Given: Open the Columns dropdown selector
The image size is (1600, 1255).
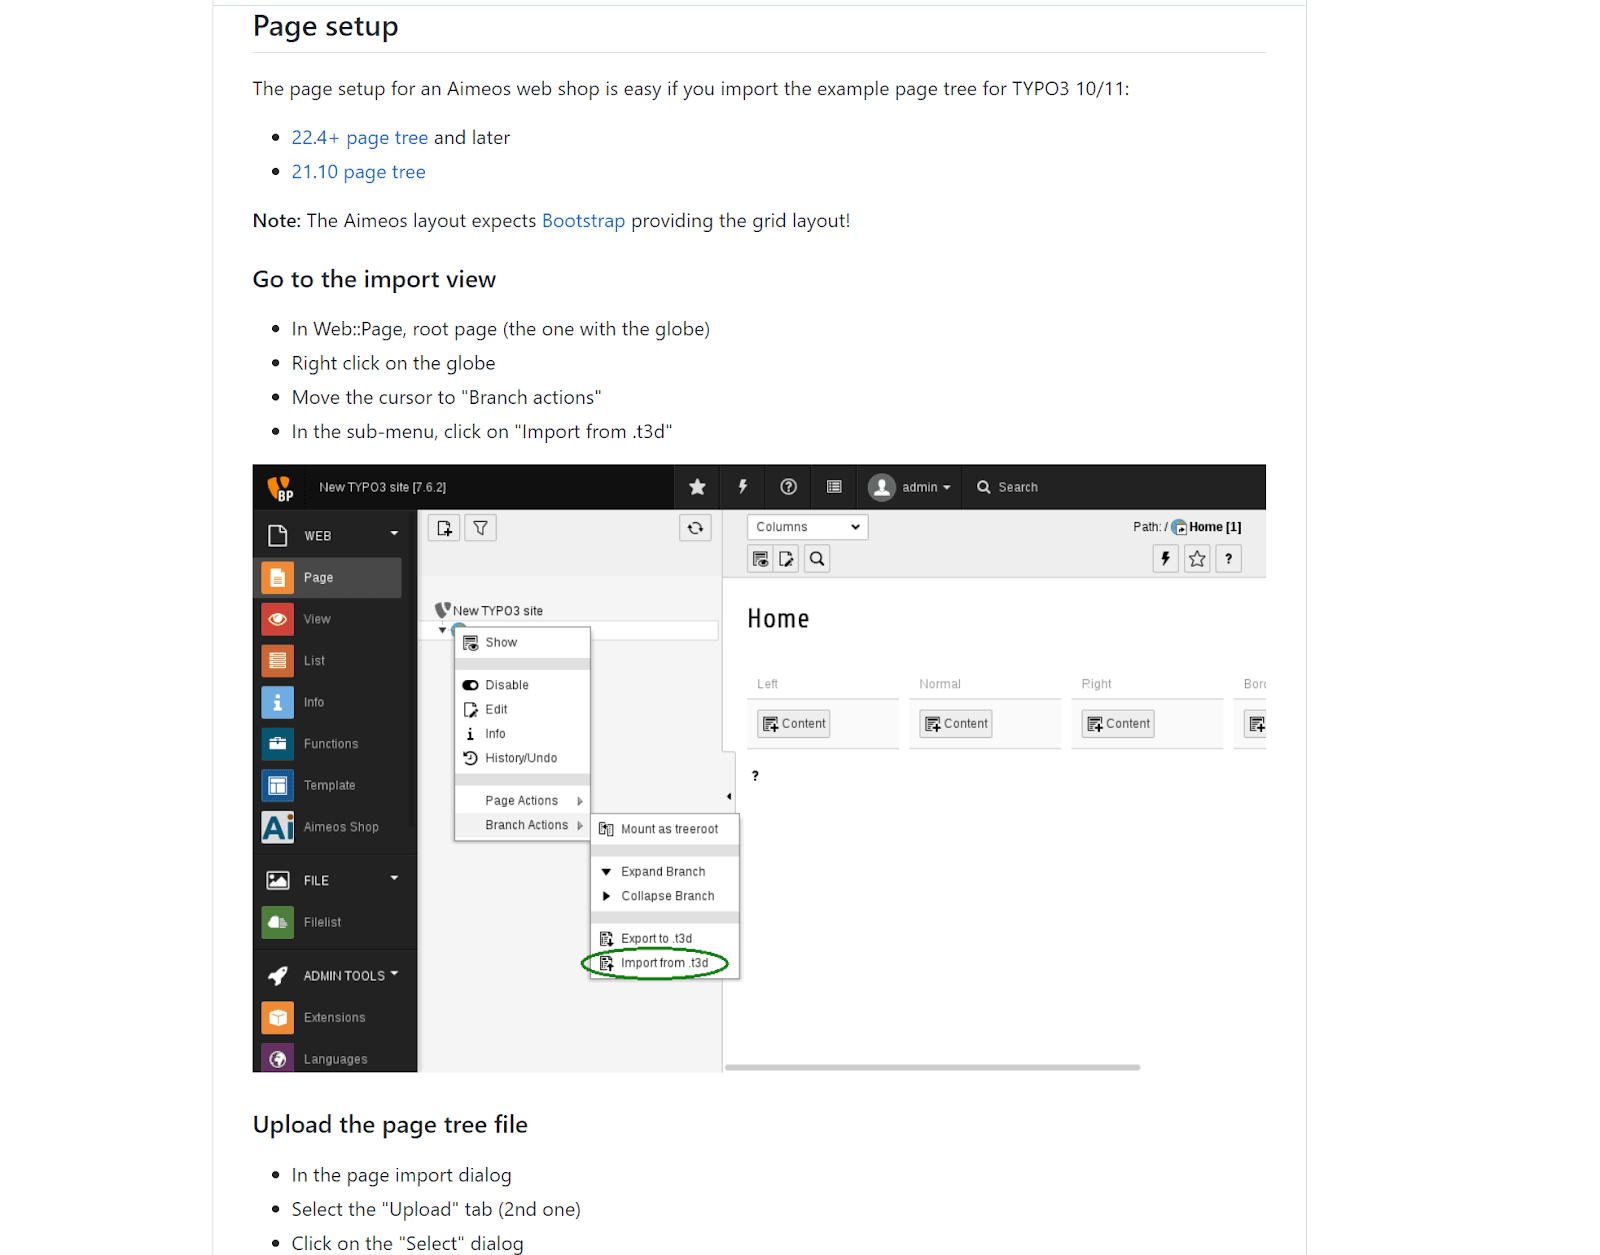Looking at the screenshot, I should pyautogui.click(x=807, y=527).
